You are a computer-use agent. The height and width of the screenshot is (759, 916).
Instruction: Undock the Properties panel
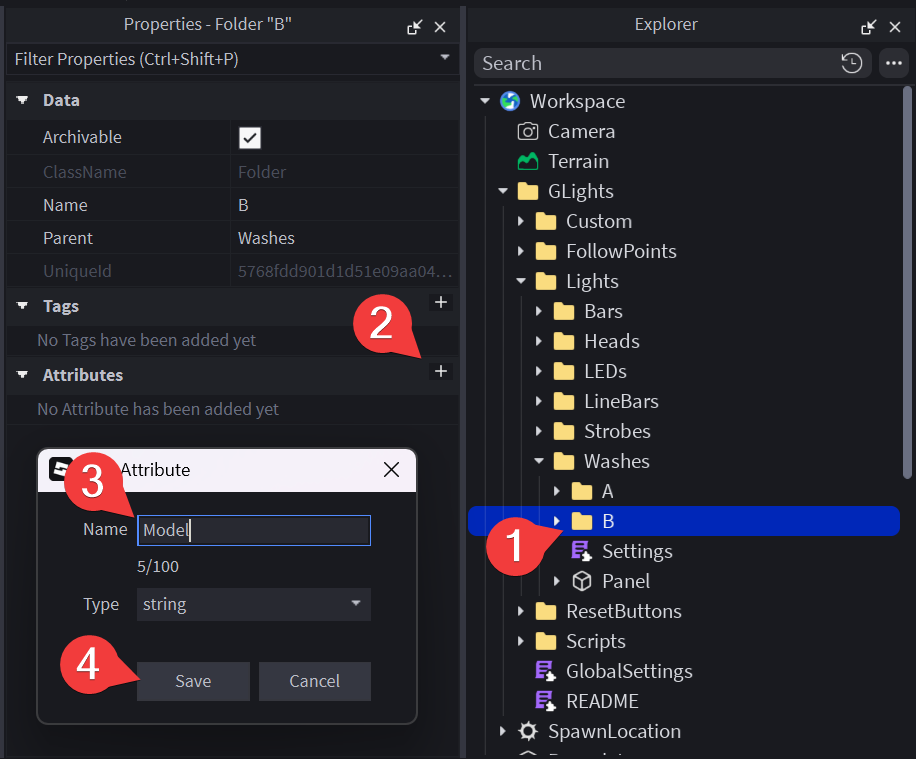click(x=414, y=27)
